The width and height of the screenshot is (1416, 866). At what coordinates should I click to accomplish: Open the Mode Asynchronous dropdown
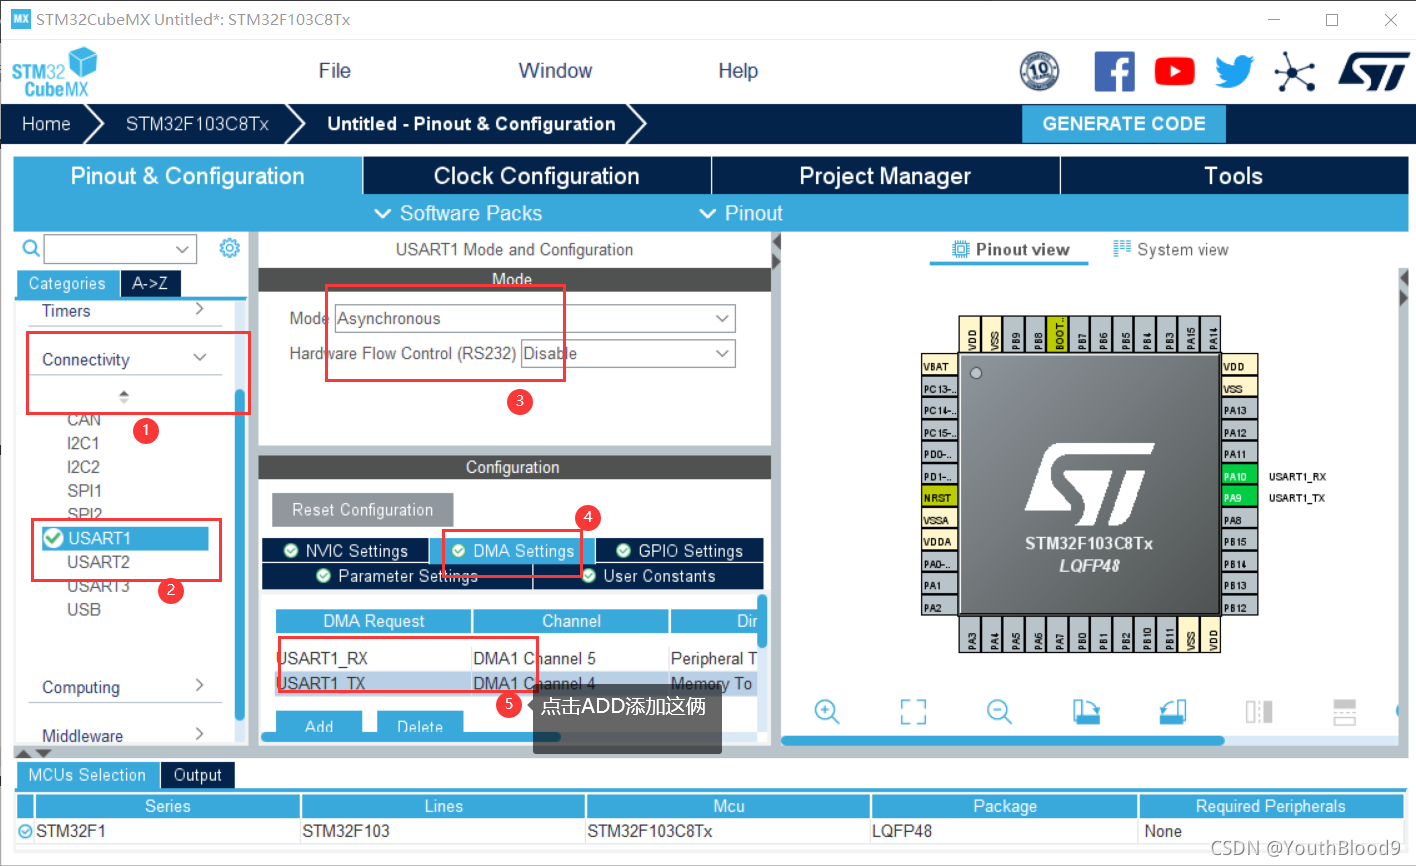[x=535, y=319]
